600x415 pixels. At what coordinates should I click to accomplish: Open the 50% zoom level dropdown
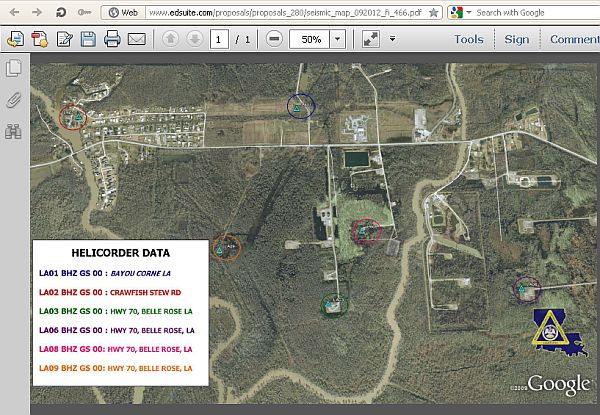(x=336, y=40)
